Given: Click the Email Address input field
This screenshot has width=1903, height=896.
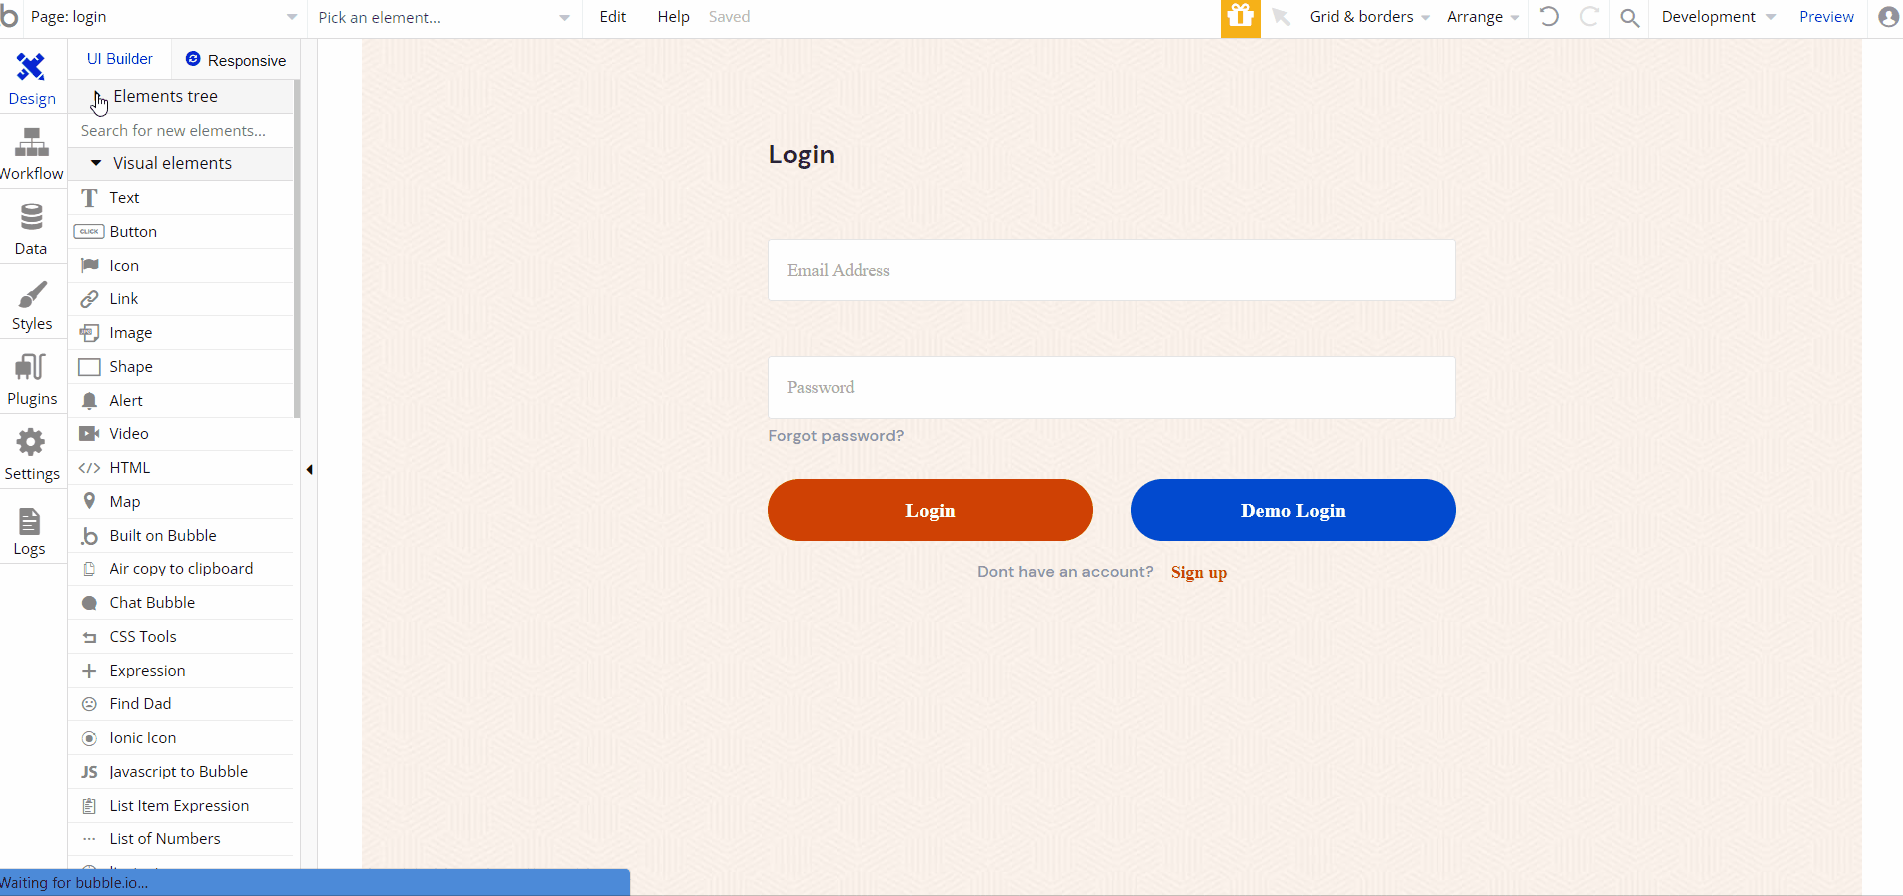Looking at the screenshot, I should [1112, 270].
